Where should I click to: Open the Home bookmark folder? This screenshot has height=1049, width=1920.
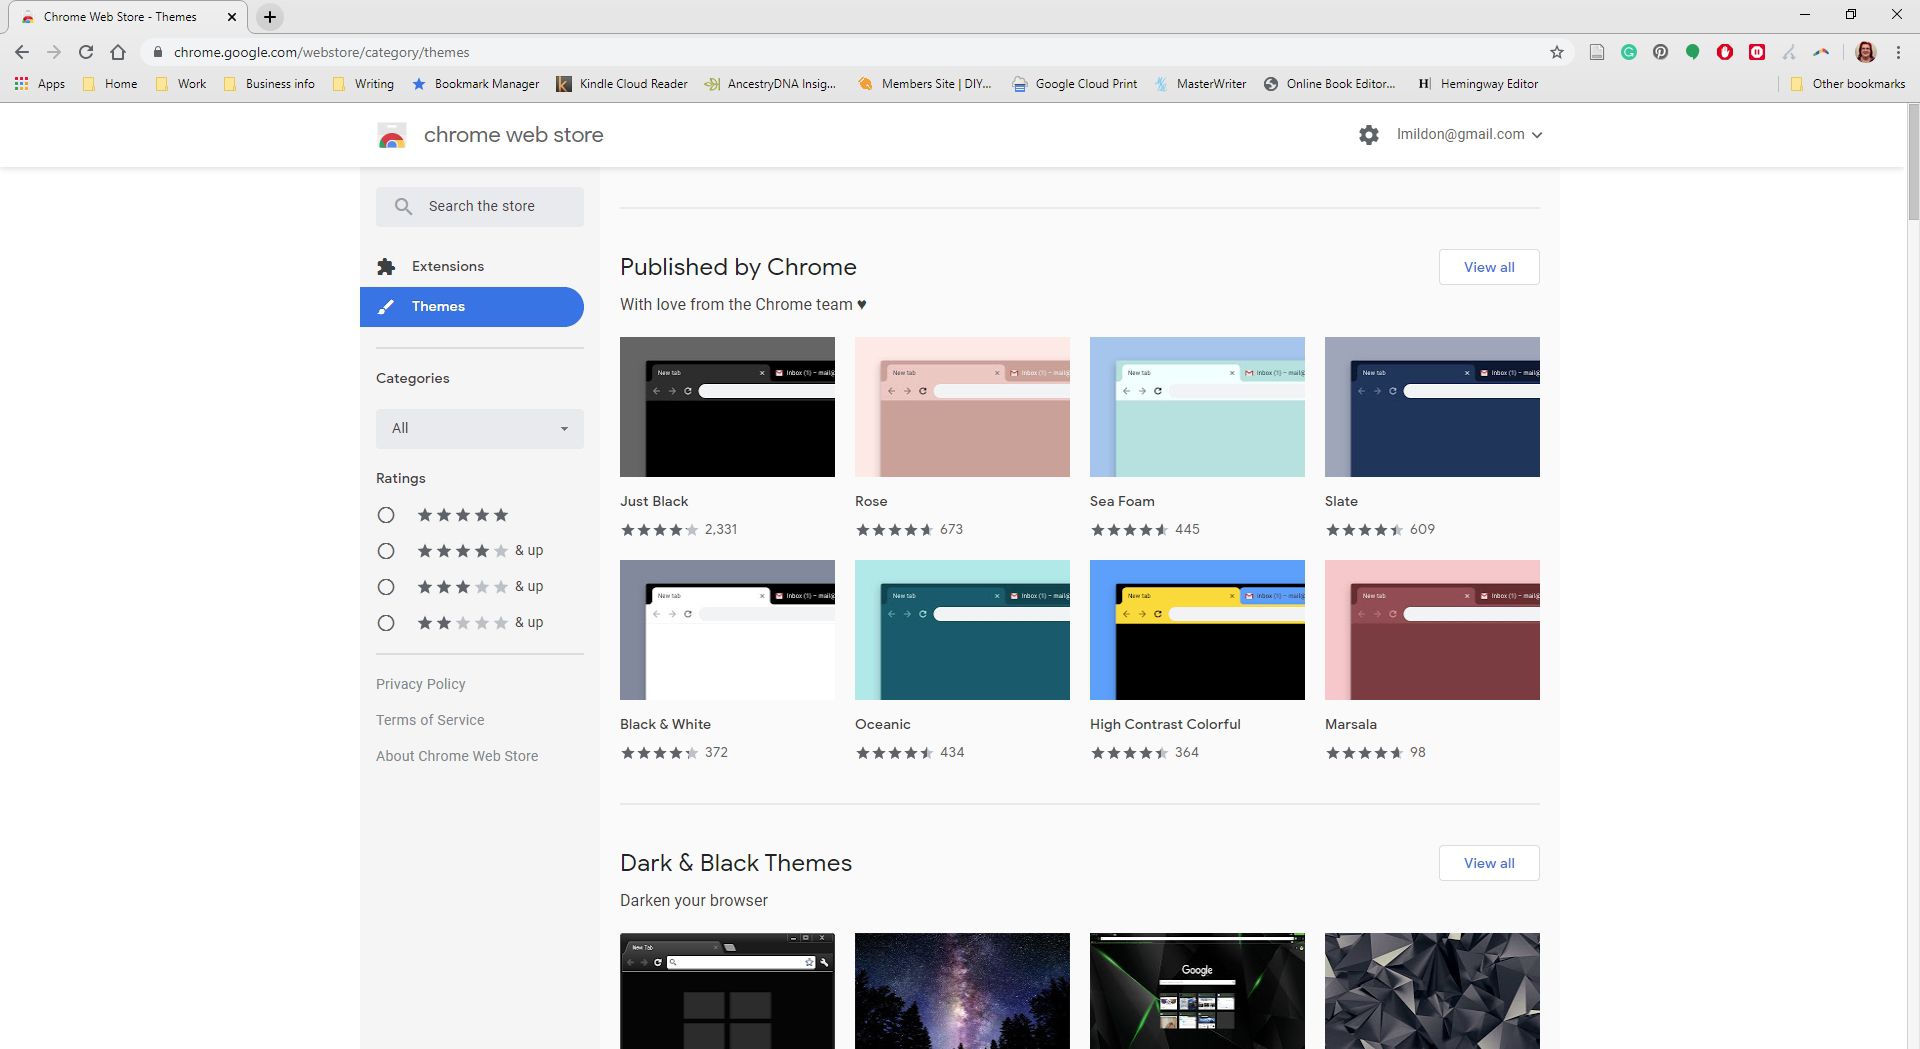[x=110, y=84]
